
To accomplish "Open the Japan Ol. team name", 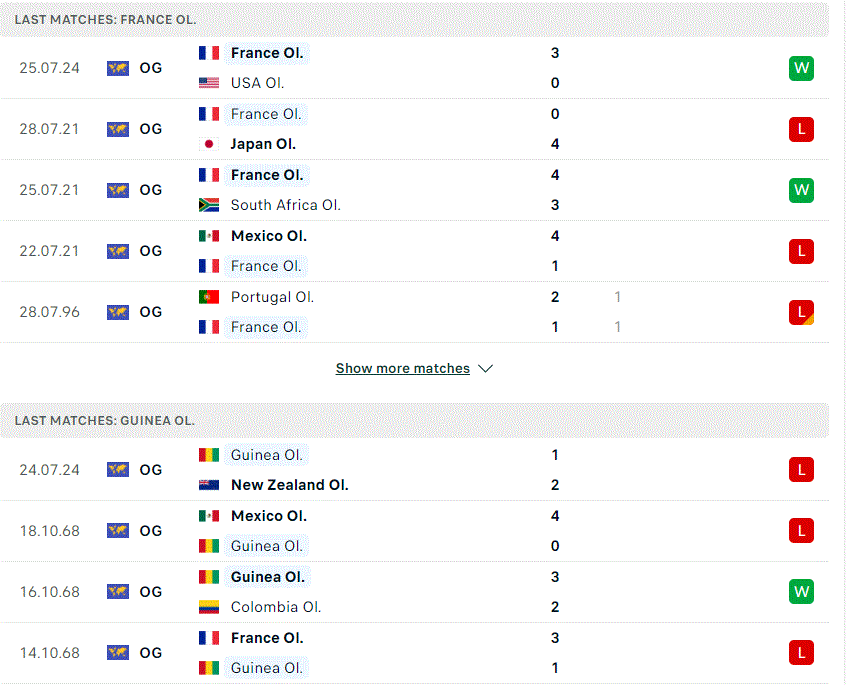I will tap(263, 144).
